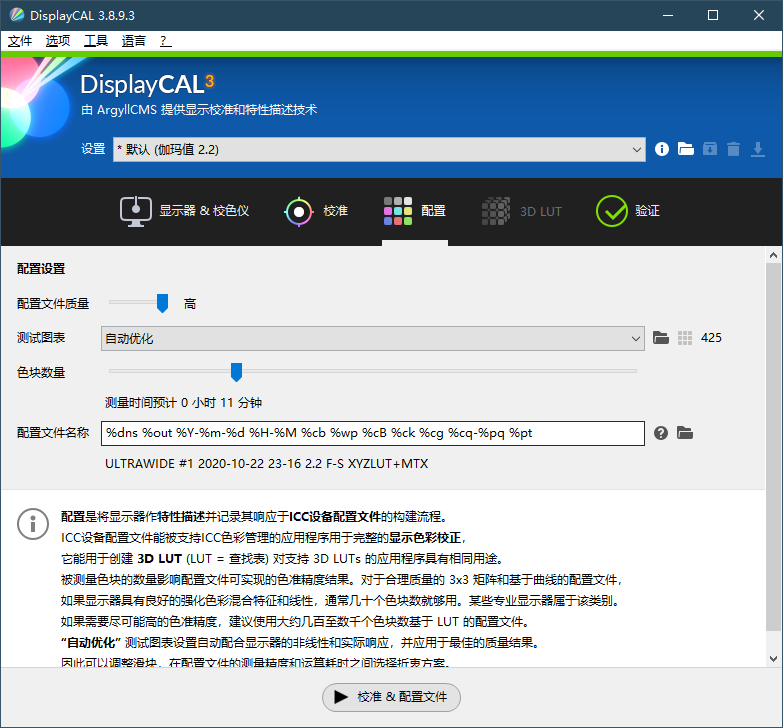Click the vertical scrollbar thumb
This screenshot has height=728, width=783.
774,446
